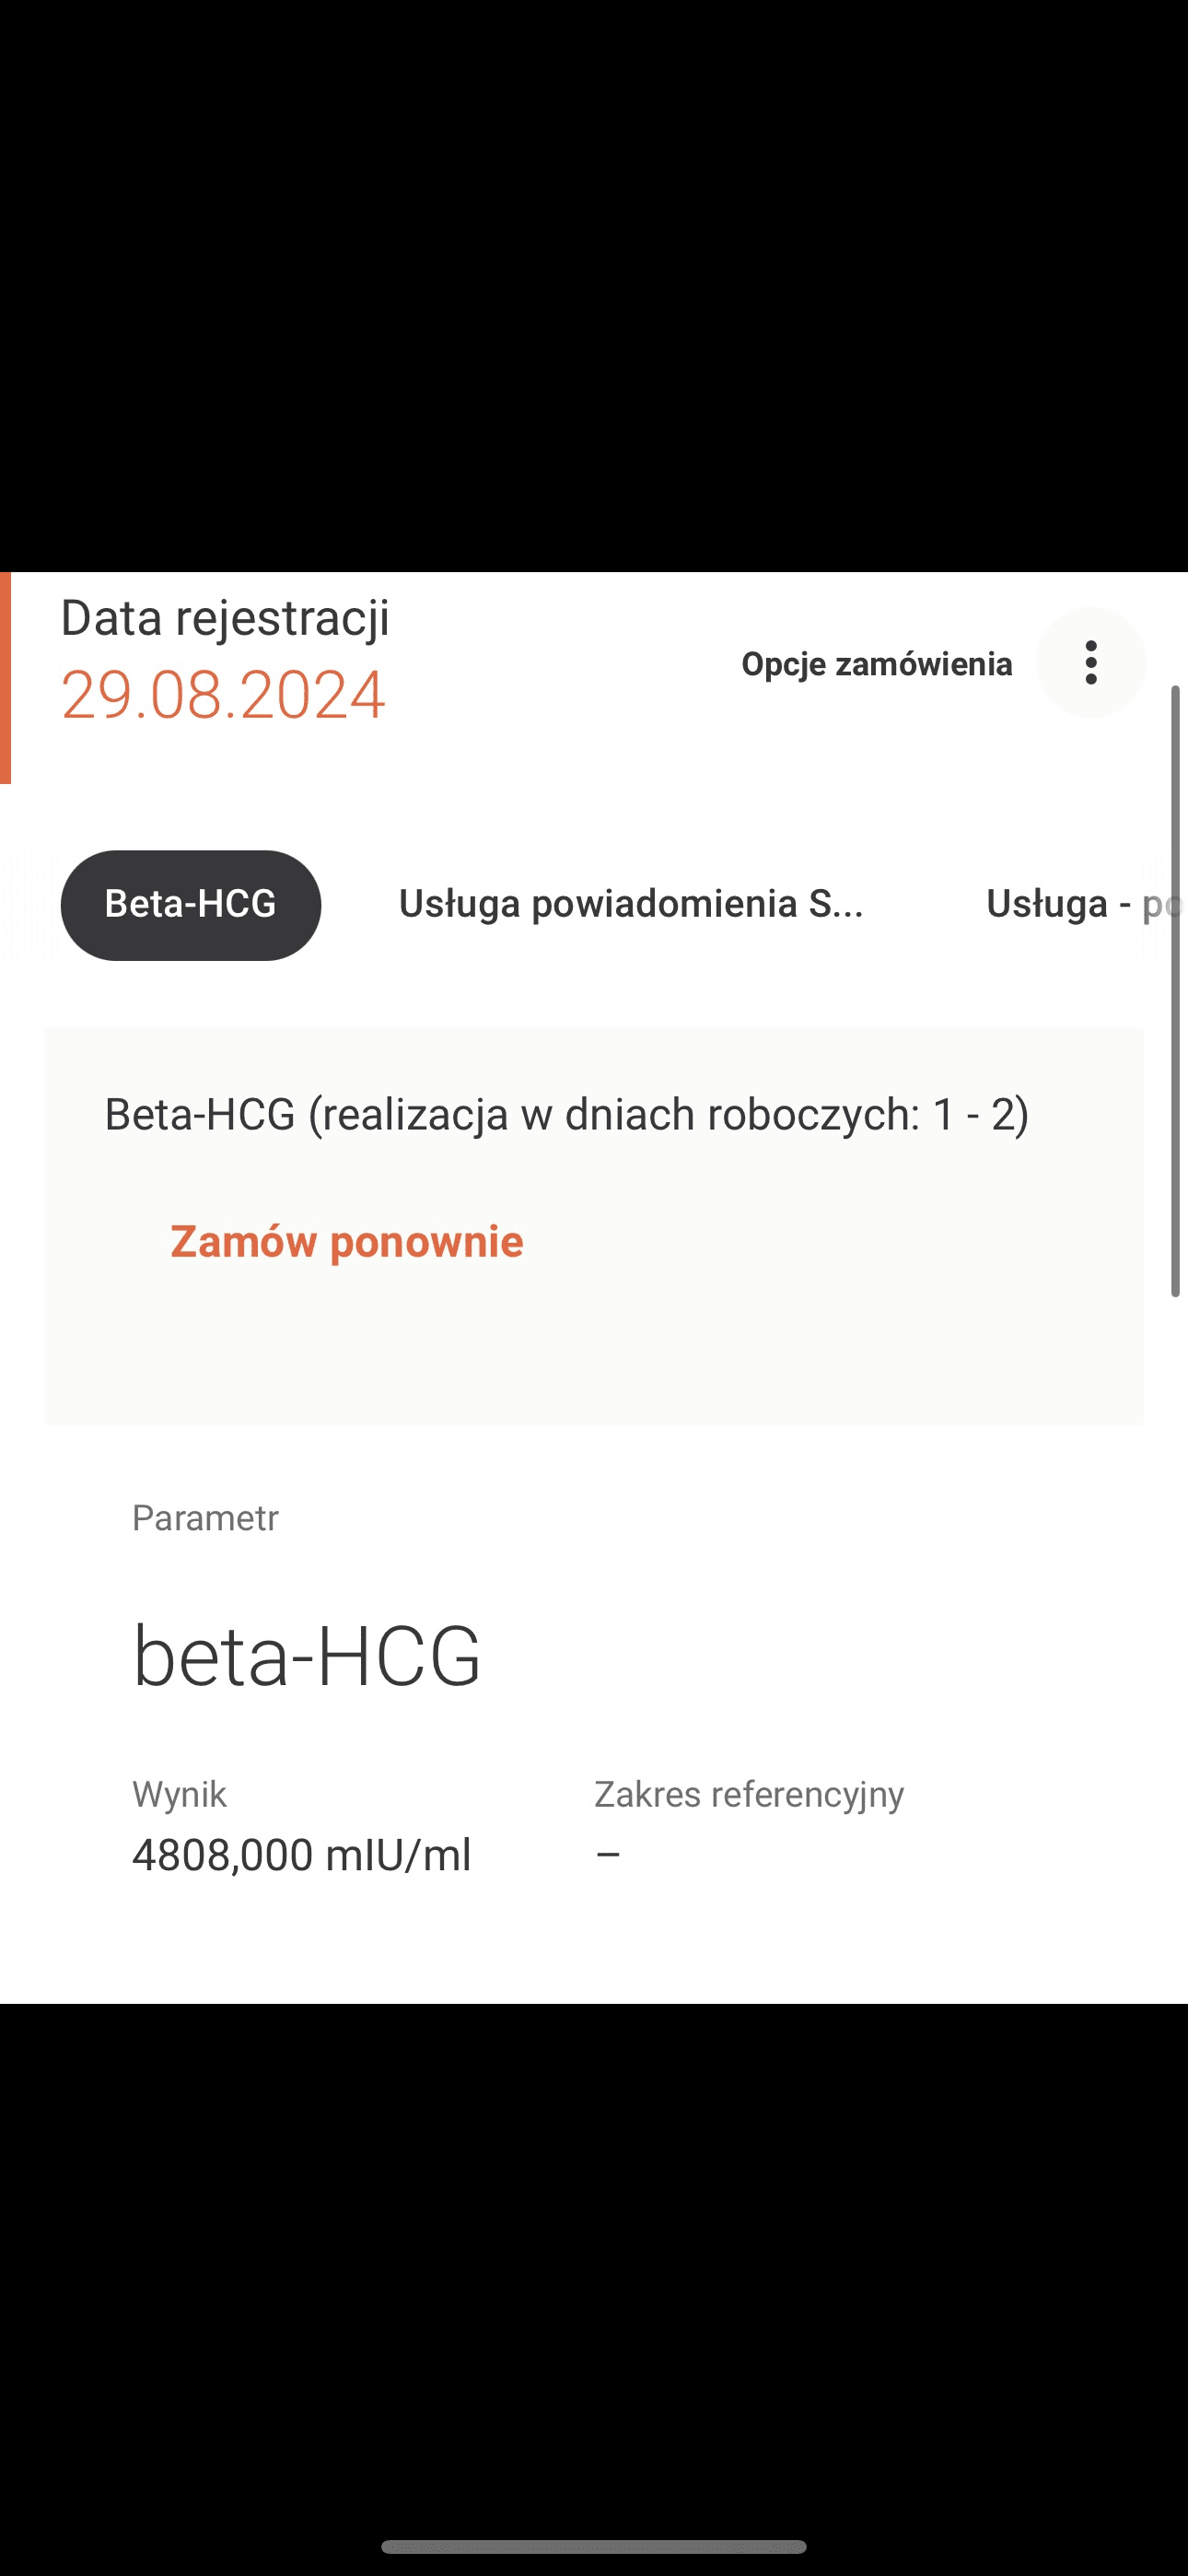
Task: Click the vertical scrollbar on the right
Action: 1176,990
